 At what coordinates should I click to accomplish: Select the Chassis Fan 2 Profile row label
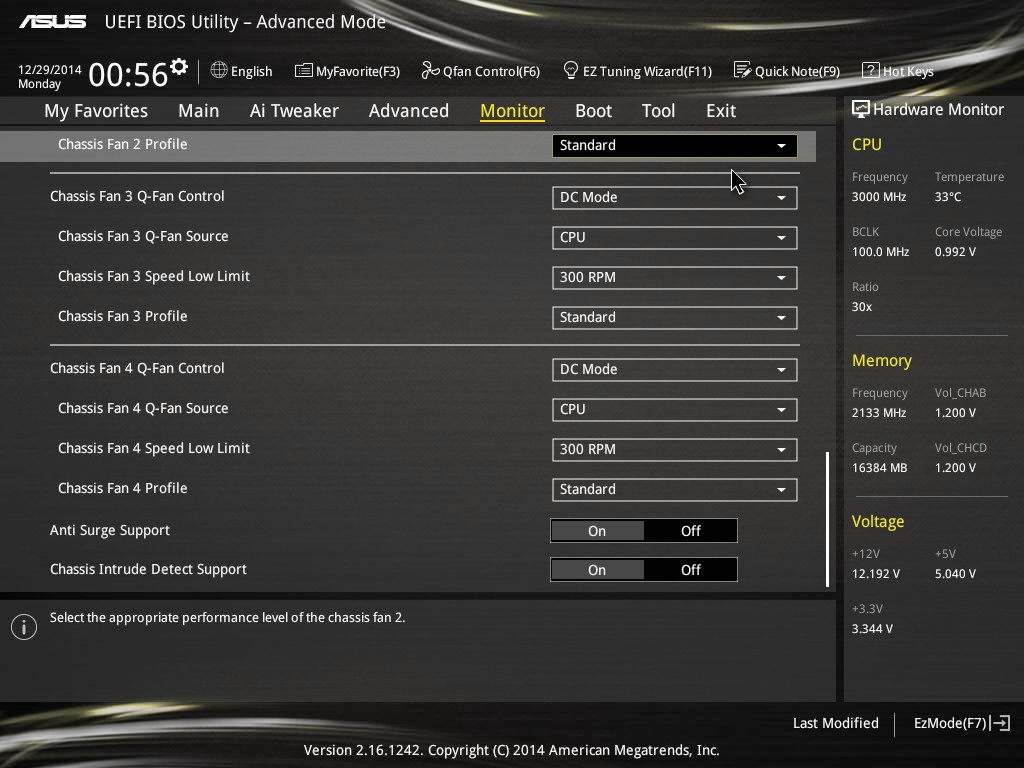[123, 144]
